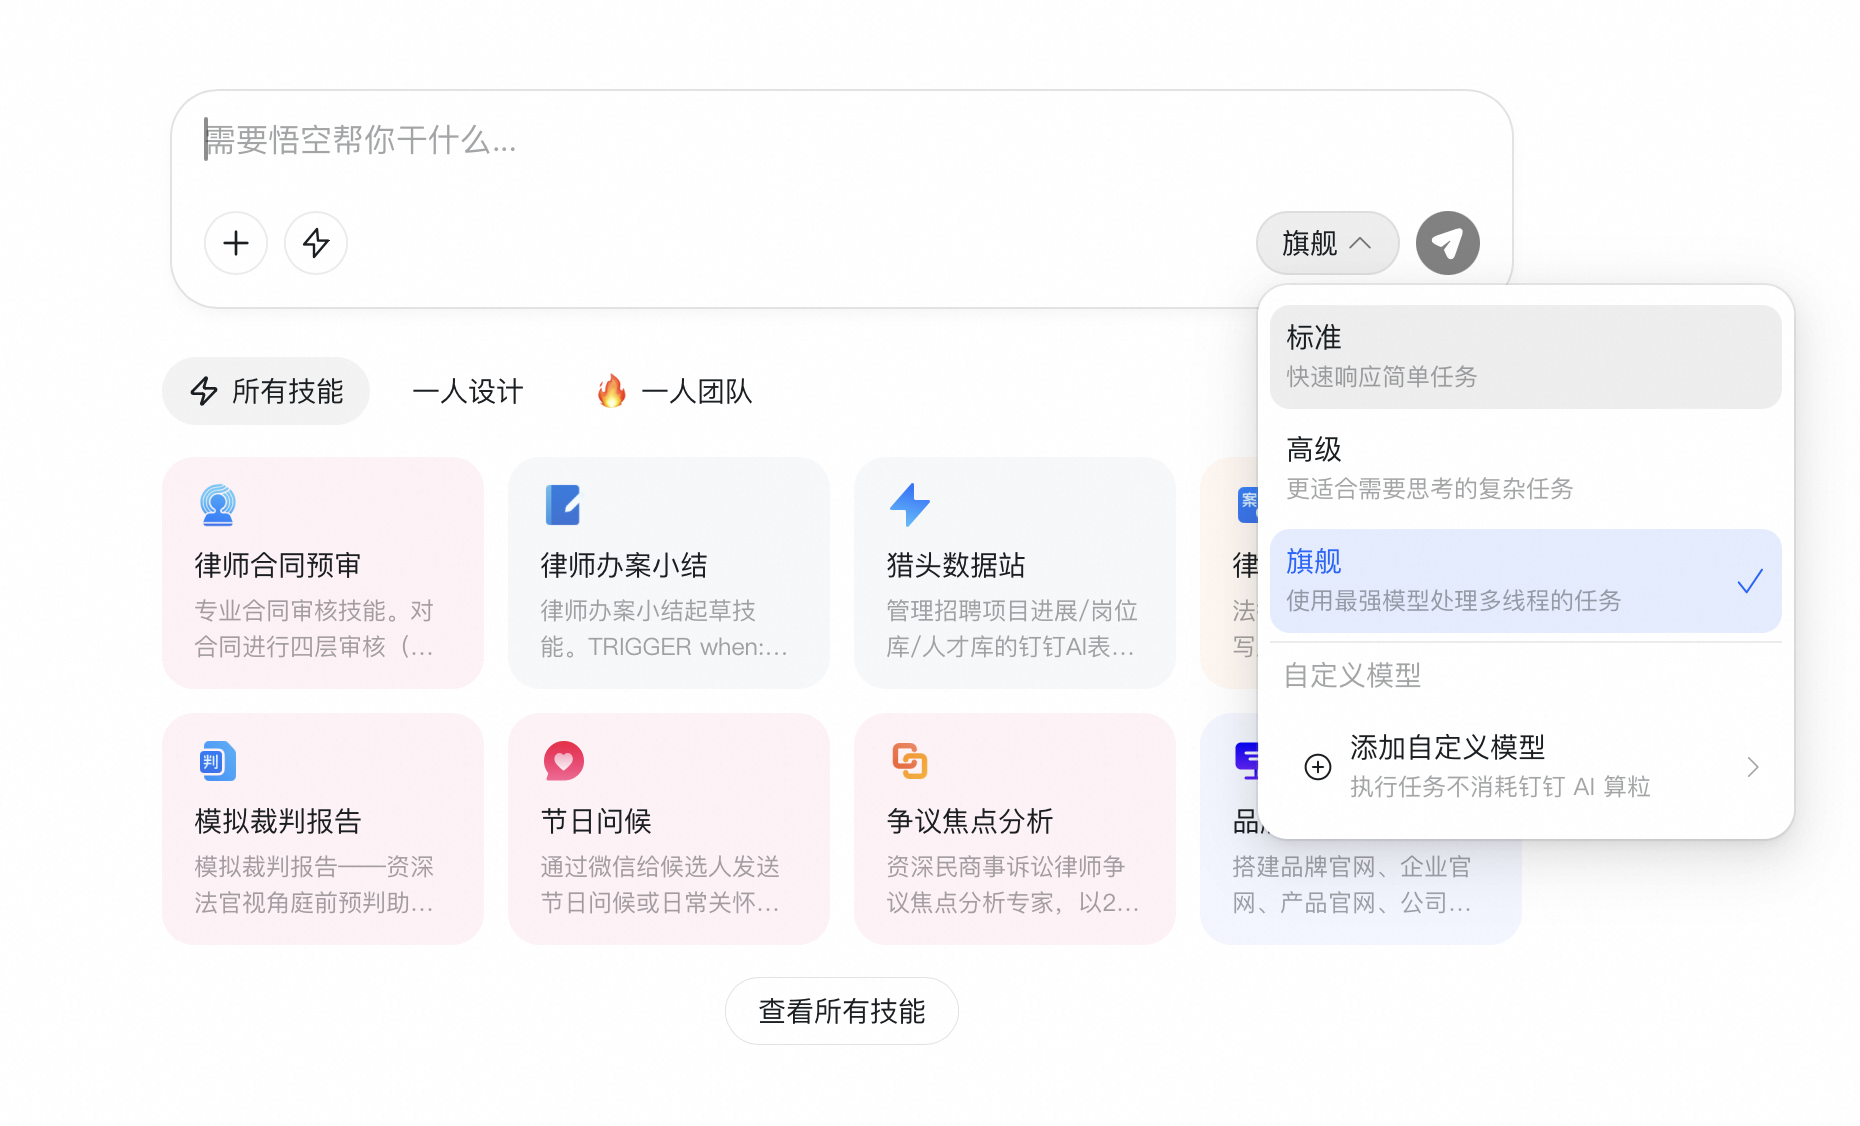The height and width of the screenshot is (1126, 1860).
Task: Select the 所有技能 tab
Action: [x=266, y=391]
